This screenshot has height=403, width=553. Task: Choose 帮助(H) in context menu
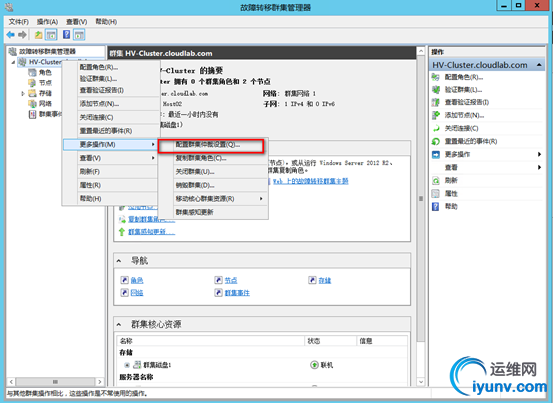tap(110, 199)
